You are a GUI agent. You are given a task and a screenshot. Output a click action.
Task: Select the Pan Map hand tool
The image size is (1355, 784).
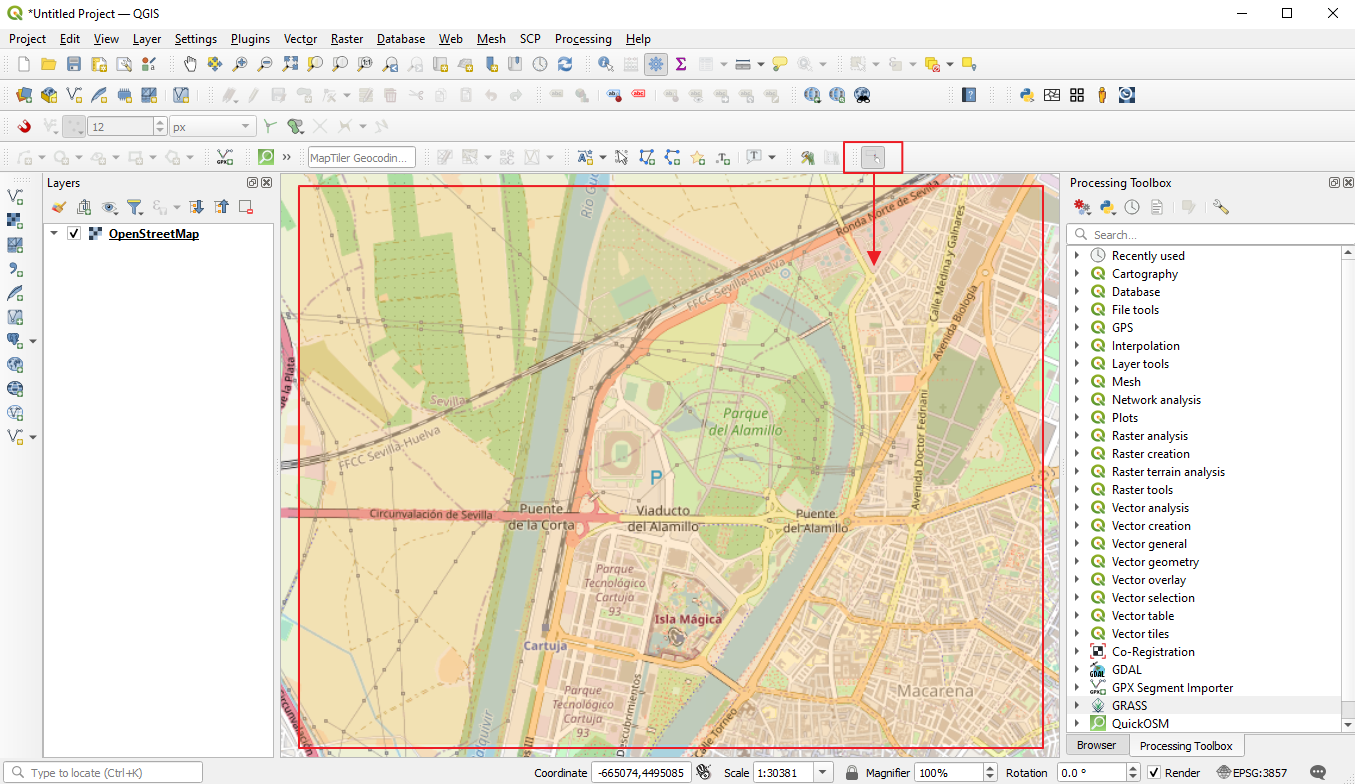[x=190, y=64]
